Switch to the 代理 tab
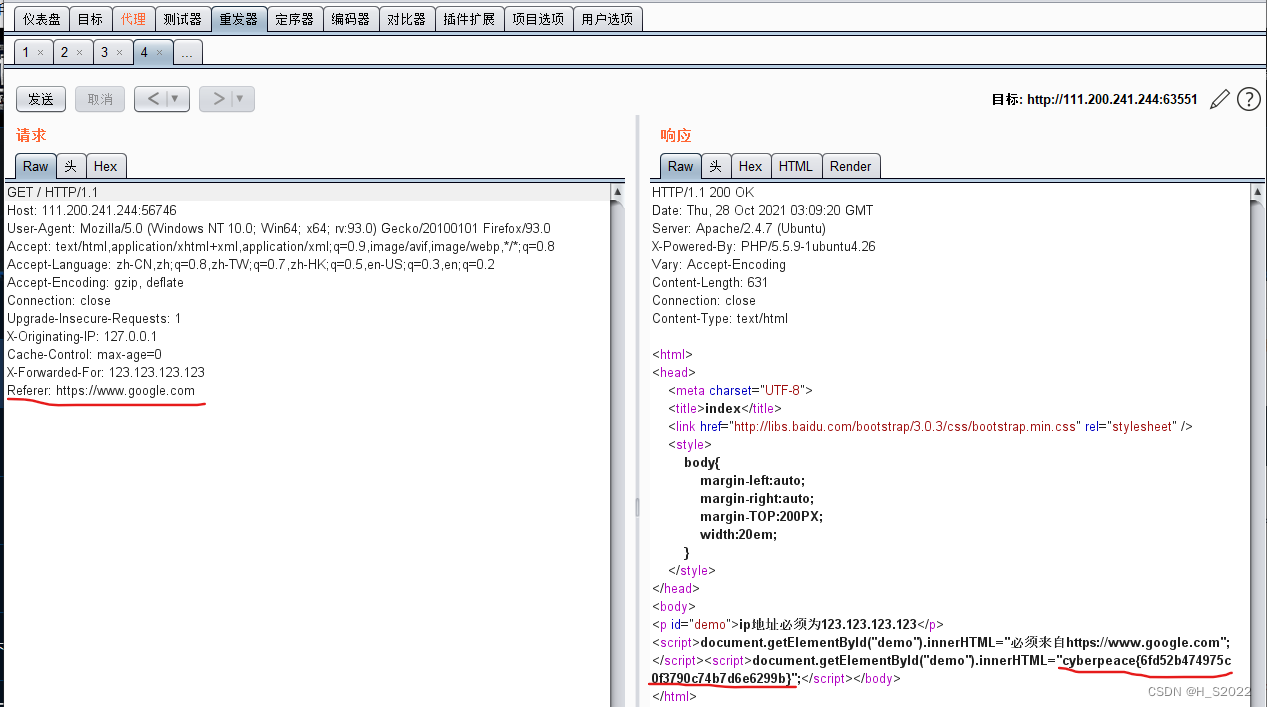Image resolution: width=1267 pixels, height=707 pixels. coord(133,19)
